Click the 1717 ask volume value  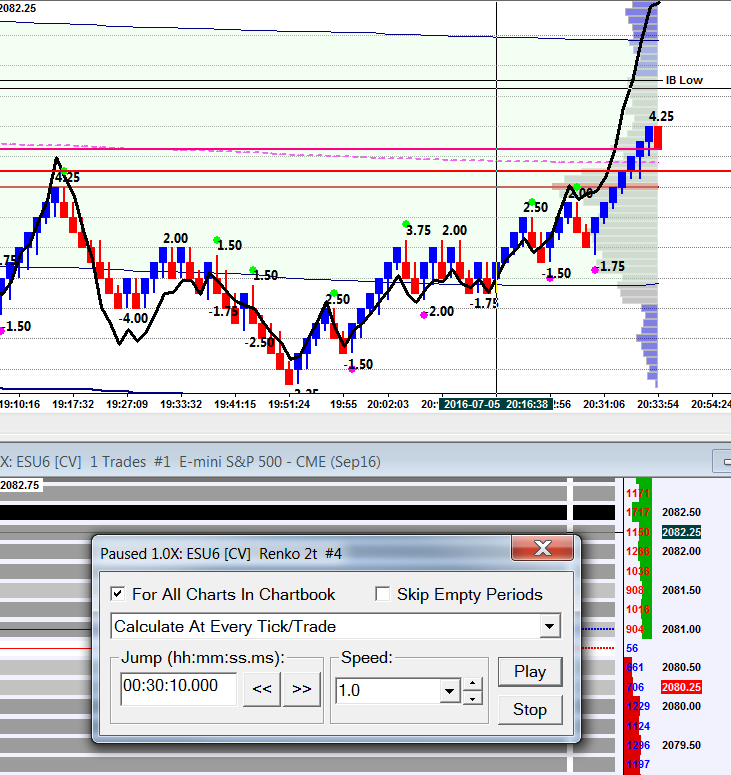(x=638, y=512)
